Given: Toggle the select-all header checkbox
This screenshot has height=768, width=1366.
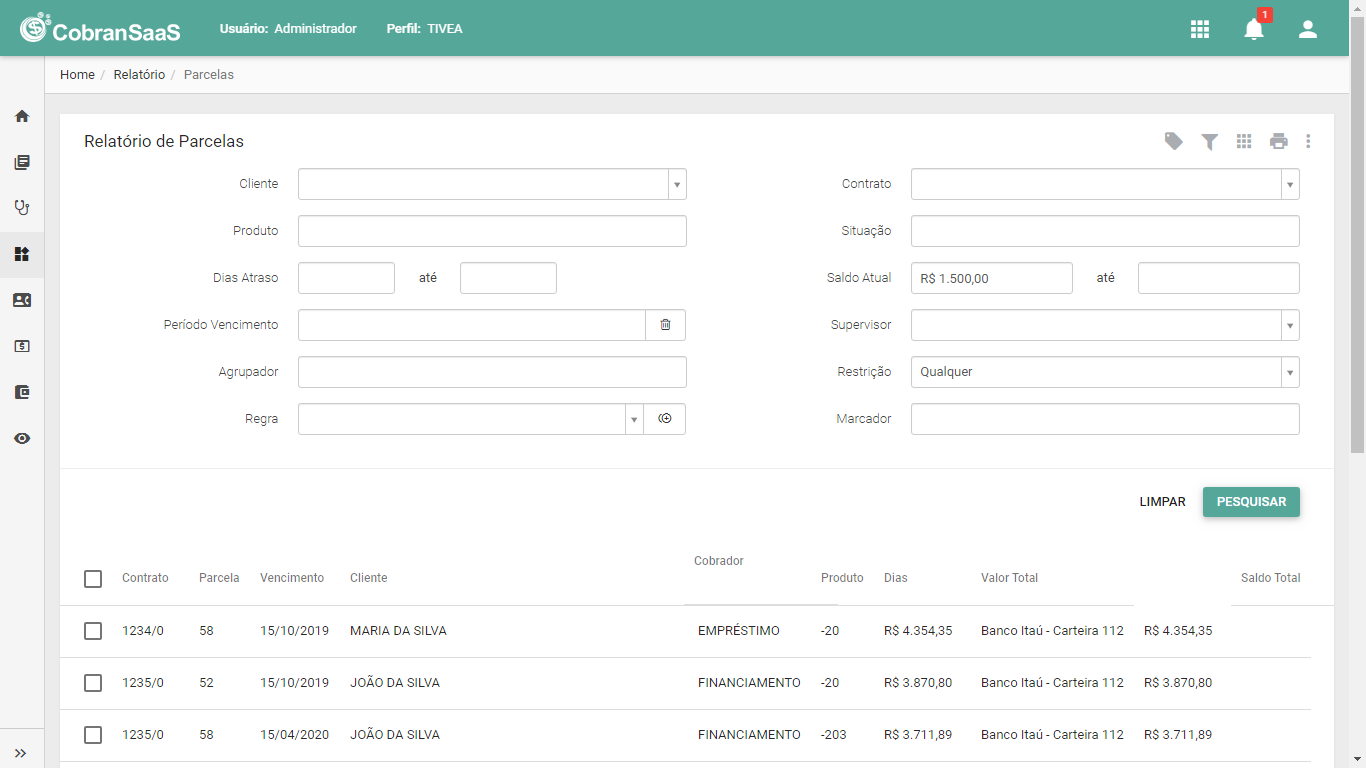Looking at the screenshot, I should [93, 578].
